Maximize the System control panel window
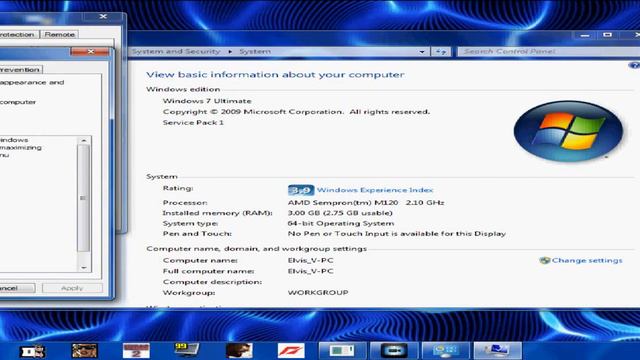Viewport: 640px width, 360px height. click(x=607, y=36)
